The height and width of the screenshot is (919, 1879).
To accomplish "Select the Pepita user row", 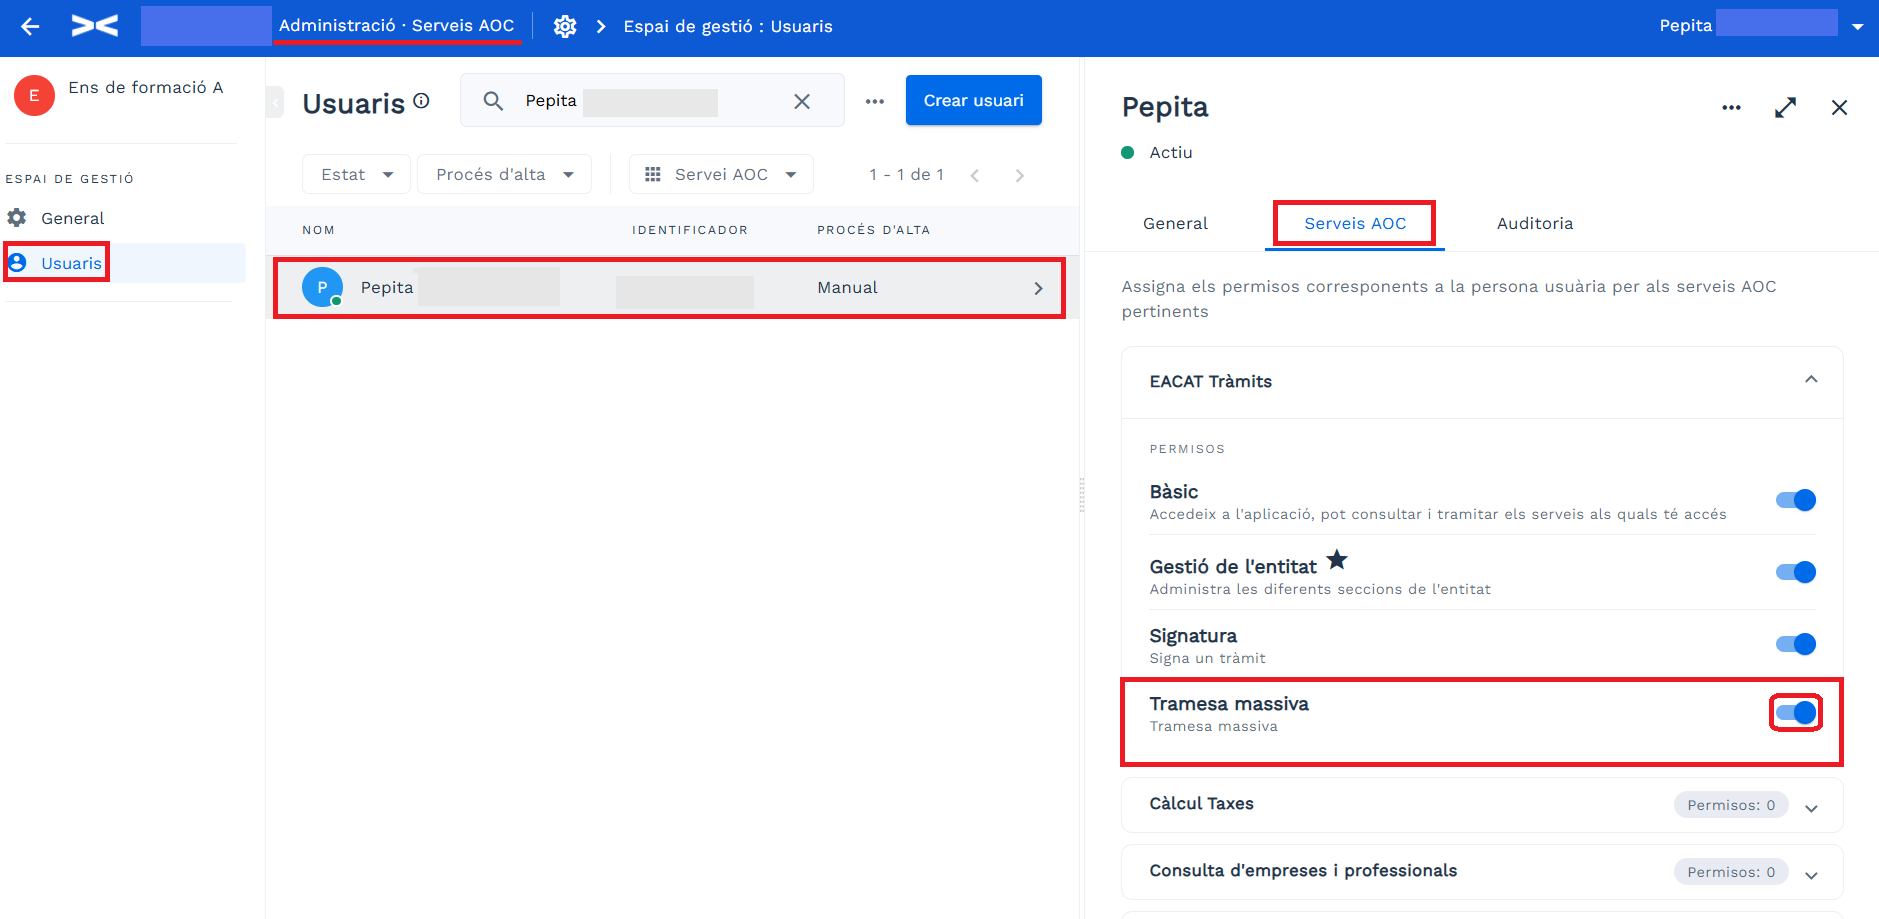I will pos(668,288).
